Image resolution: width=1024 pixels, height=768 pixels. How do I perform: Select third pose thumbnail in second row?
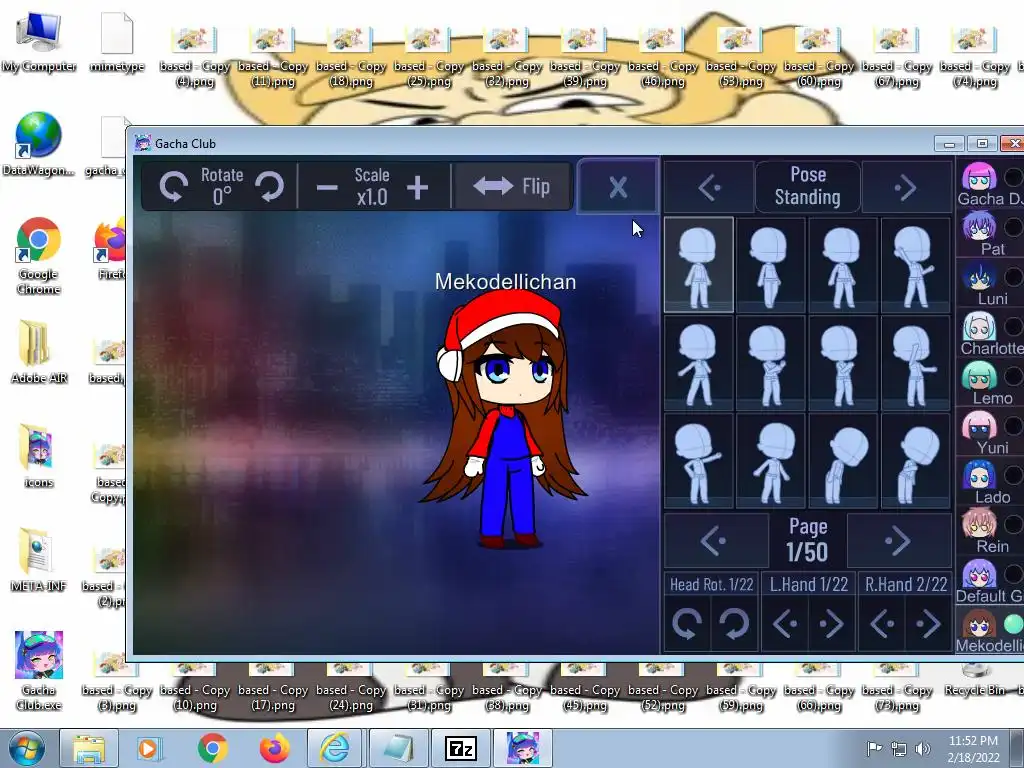pyautogui.click(x=843, y=363)
